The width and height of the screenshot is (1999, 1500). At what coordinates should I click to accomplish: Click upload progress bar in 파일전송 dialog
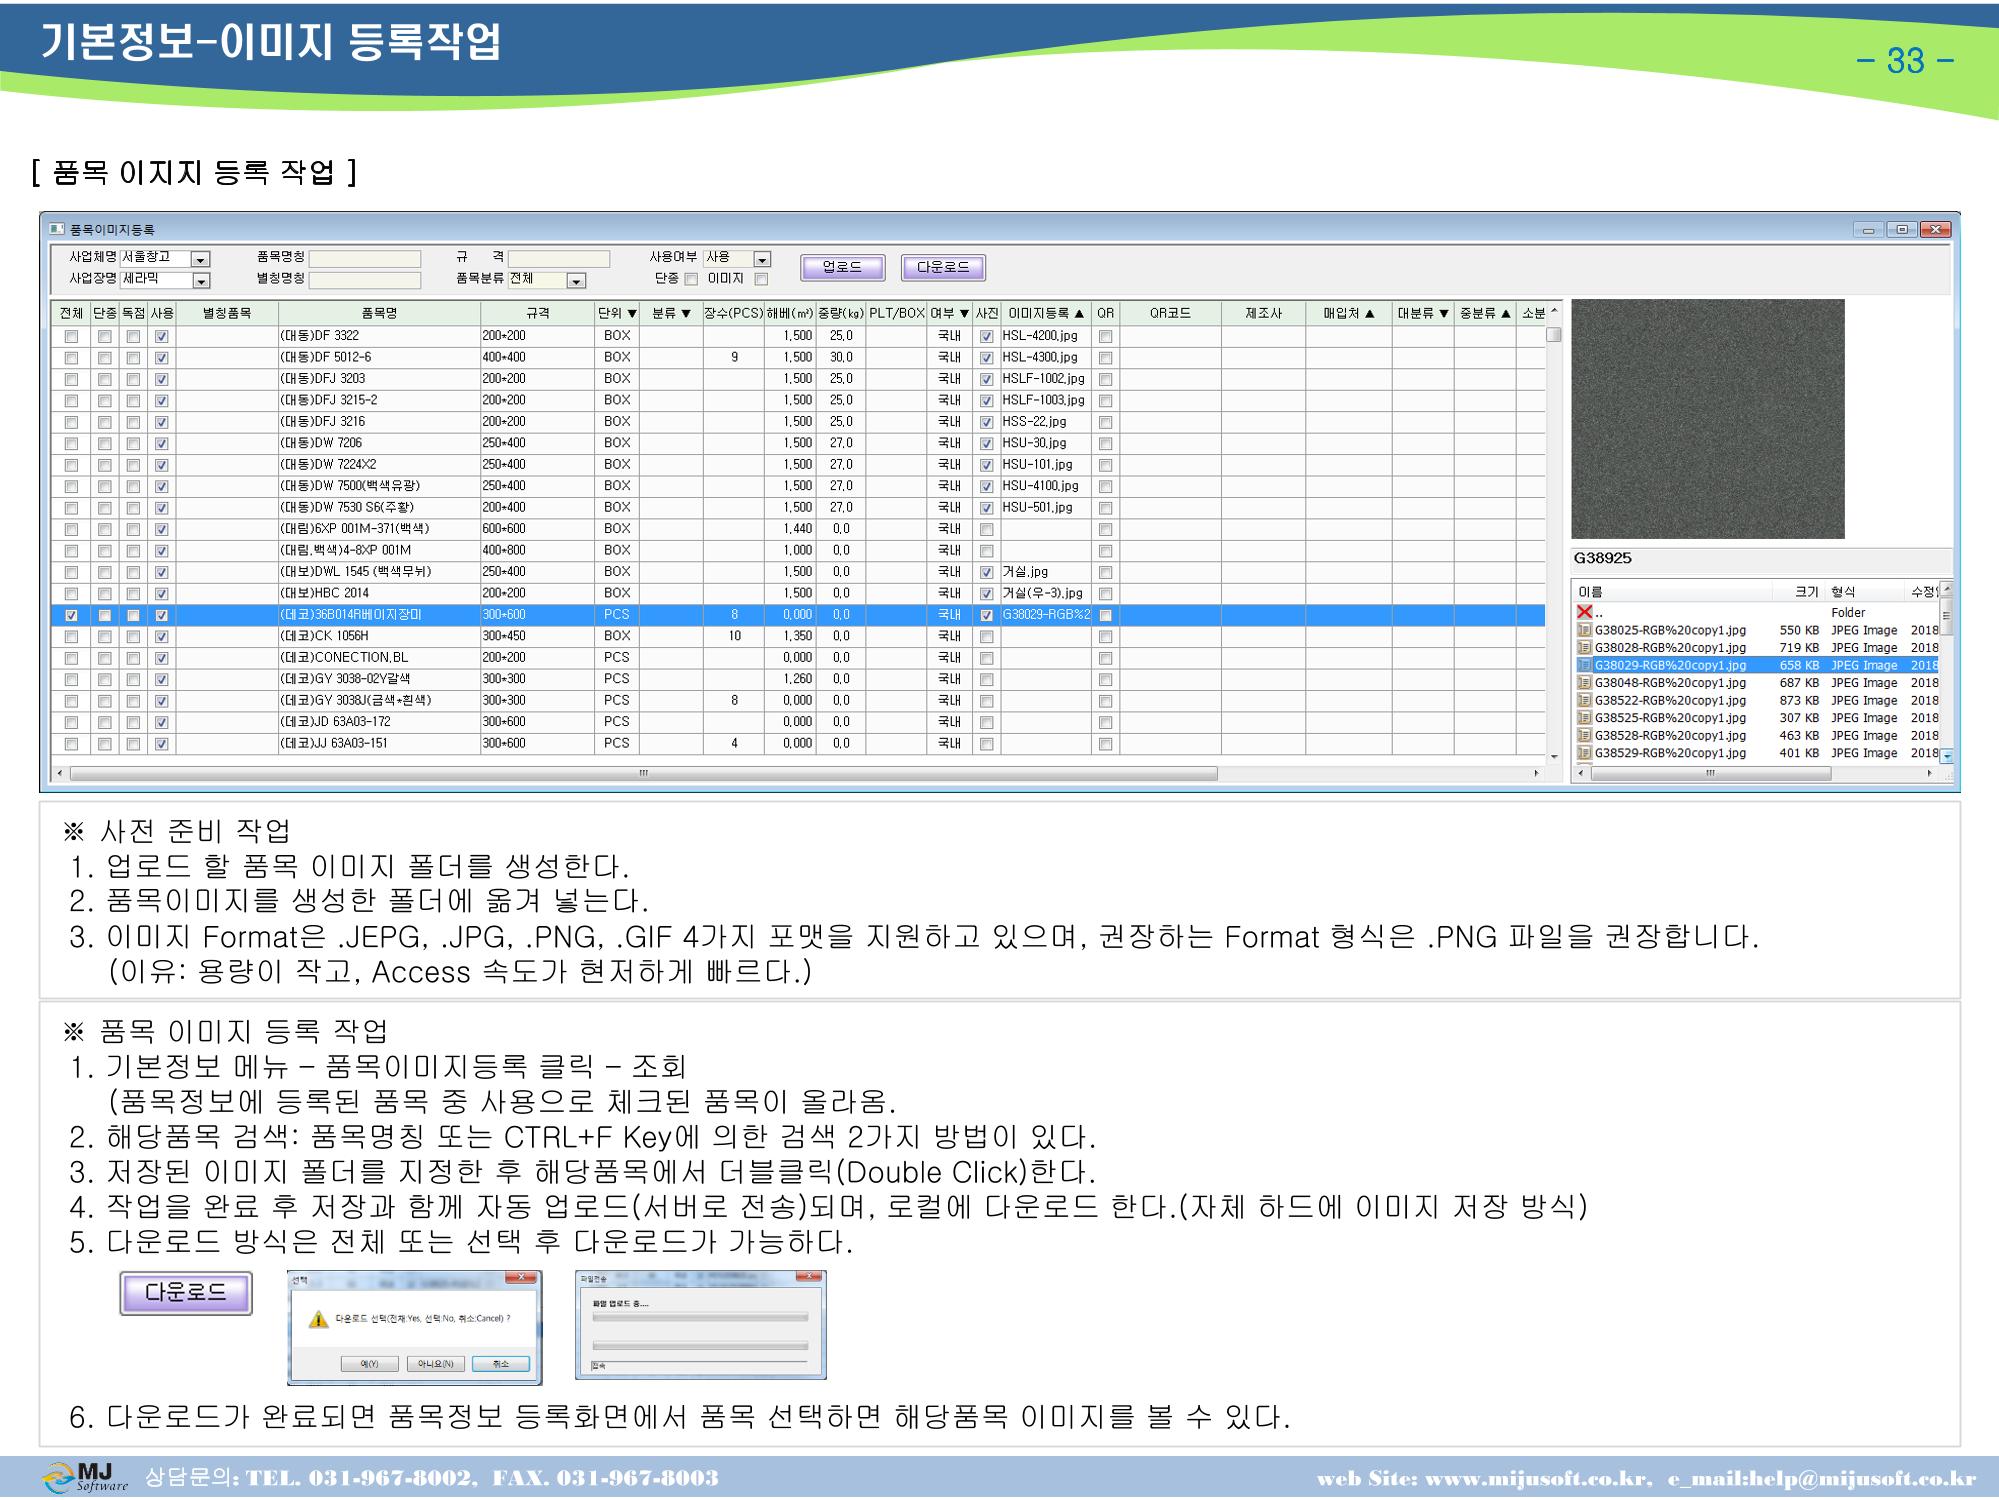700,1318
